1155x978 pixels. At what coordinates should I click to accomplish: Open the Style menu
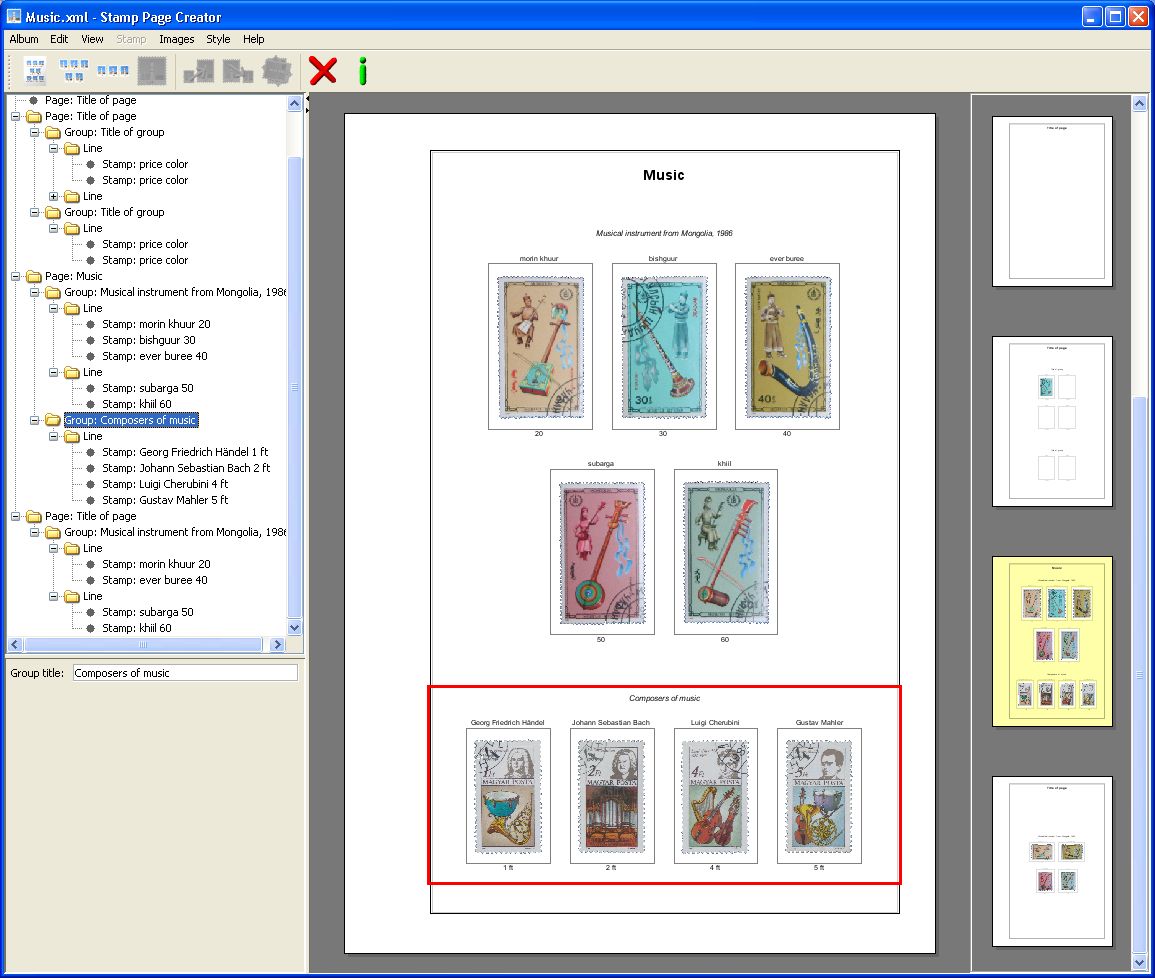coord(218,39)
